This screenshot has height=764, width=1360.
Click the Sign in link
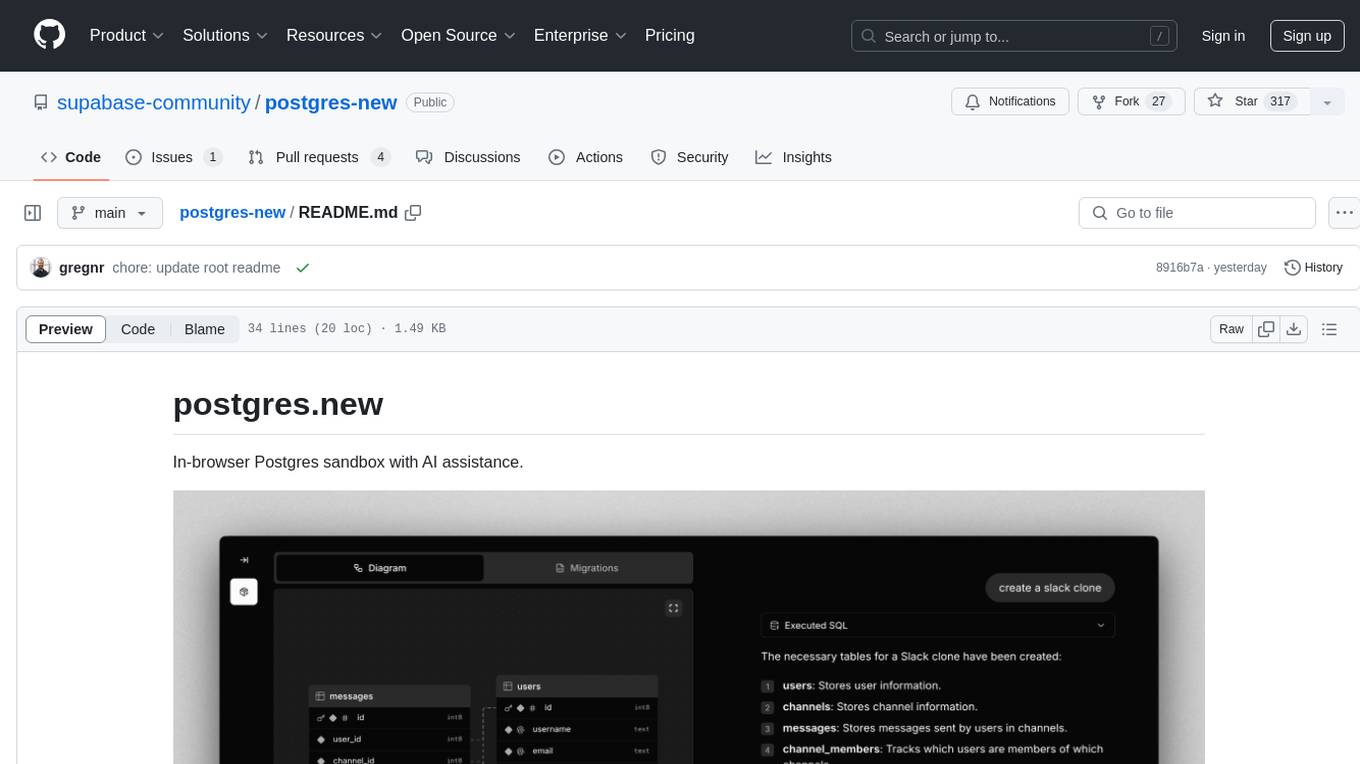click(x=1223, y=36)
